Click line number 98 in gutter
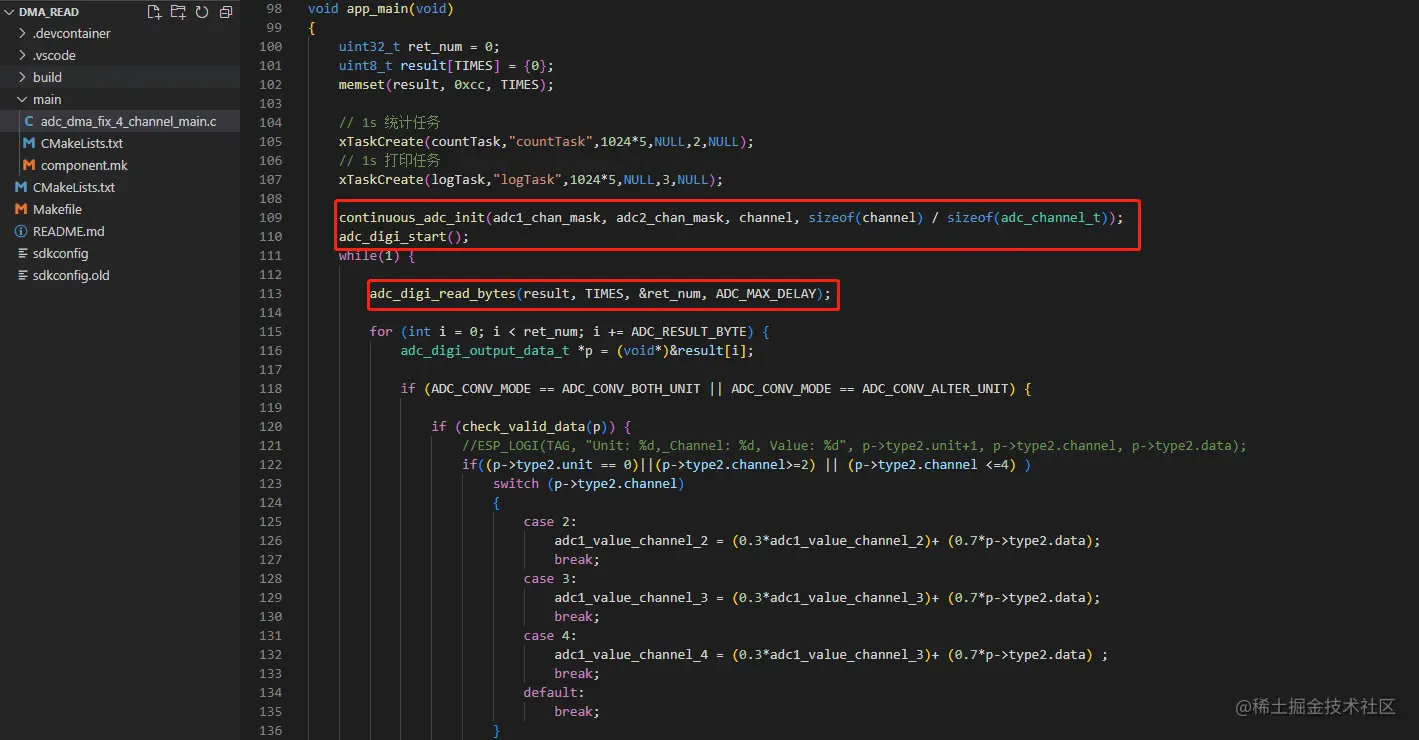The image size is (1419, 740). tap(274, 8)
